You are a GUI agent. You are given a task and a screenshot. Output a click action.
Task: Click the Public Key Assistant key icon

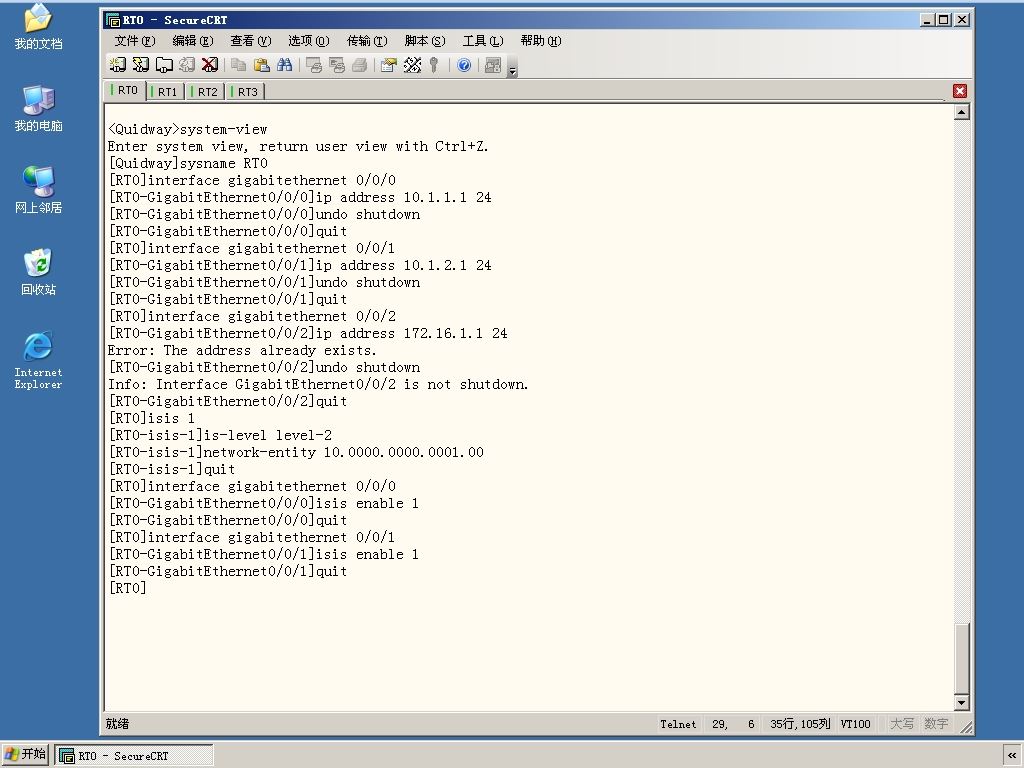pyautogui.click(x=434, y=65)
